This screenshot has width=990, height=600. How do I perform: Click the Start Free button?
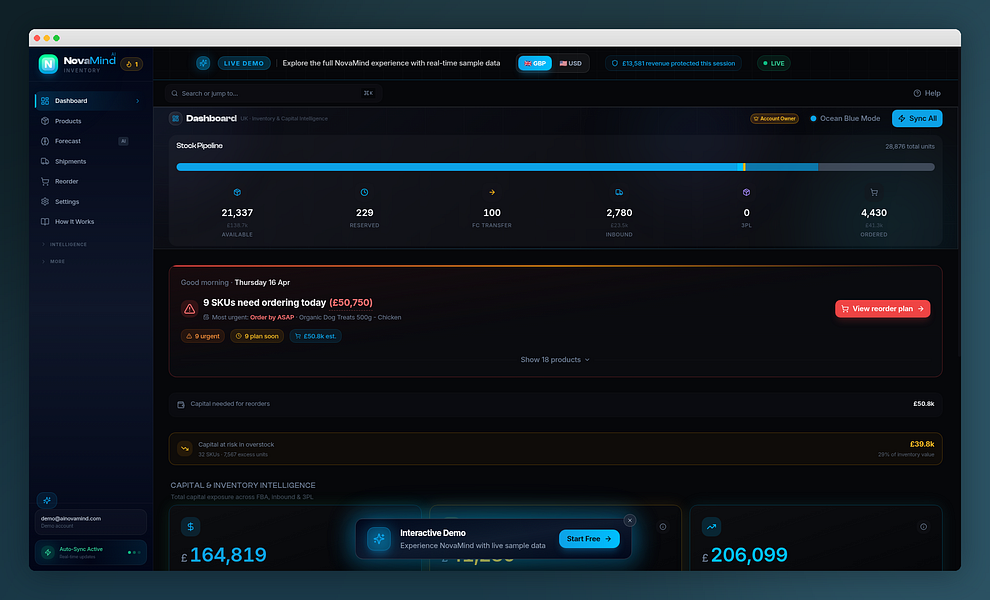pos(589,539)
